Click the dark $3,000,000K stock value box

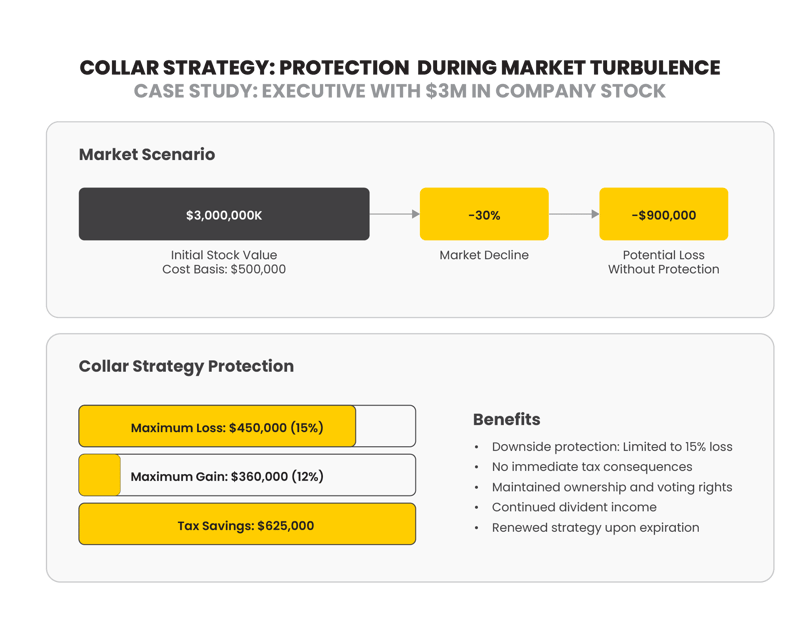click(x=224, y=214)
